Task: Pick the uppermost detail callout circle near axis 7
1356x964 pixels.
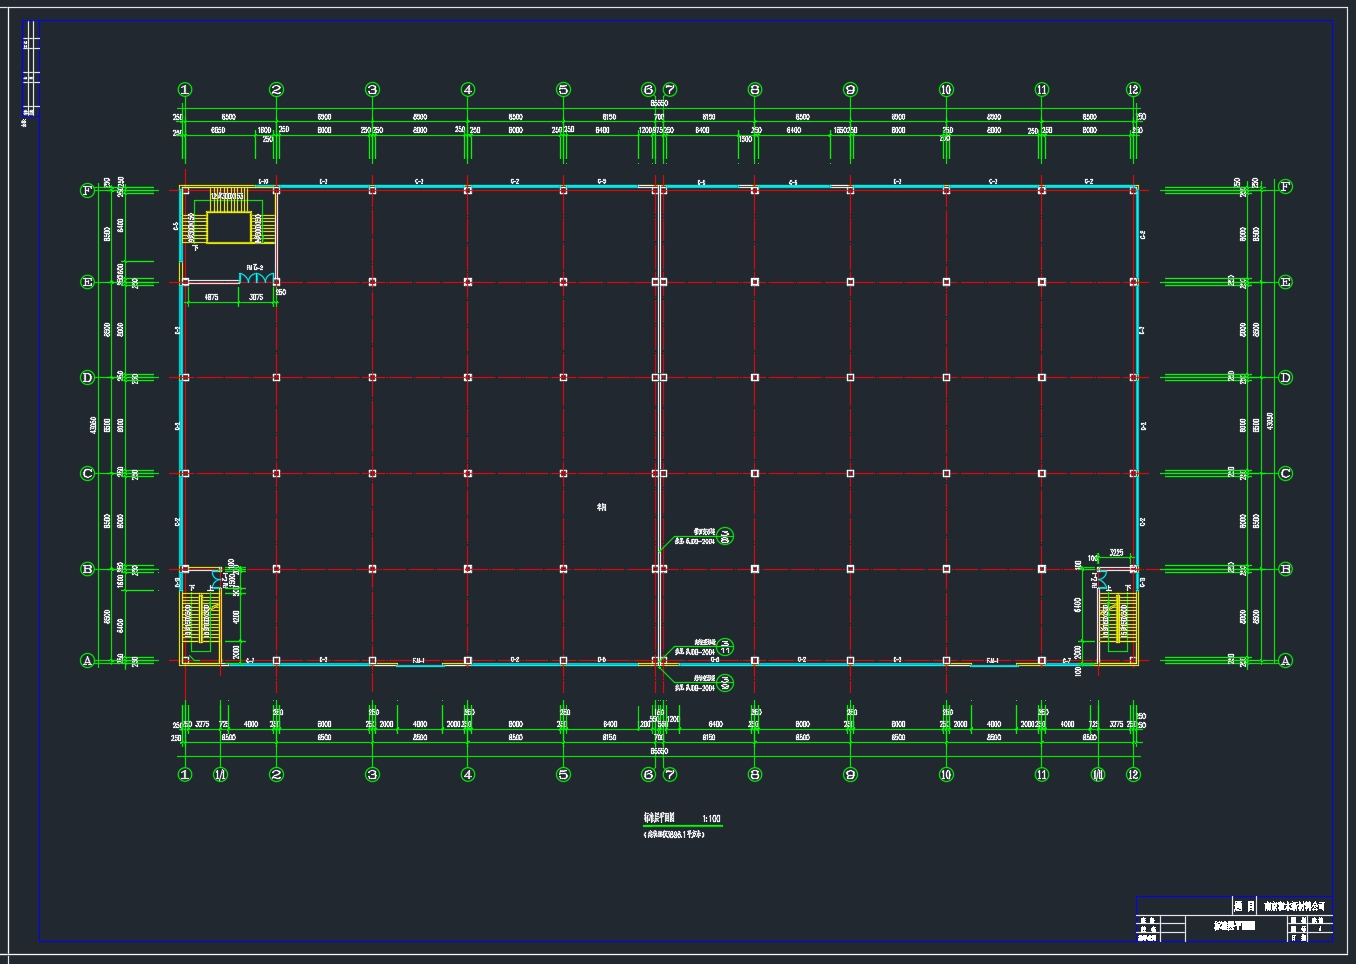Action: [726, 536]
